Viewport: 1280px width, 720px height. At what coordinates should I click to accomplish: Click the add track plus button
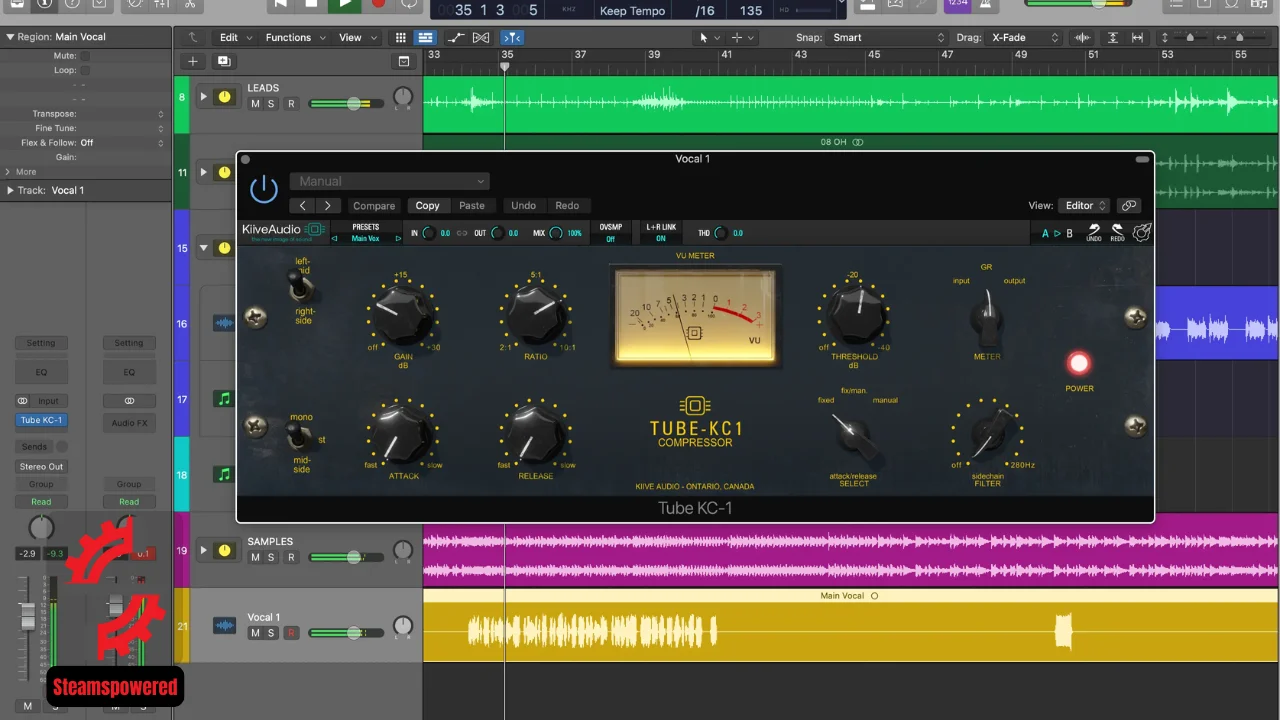tap(193, 61)
